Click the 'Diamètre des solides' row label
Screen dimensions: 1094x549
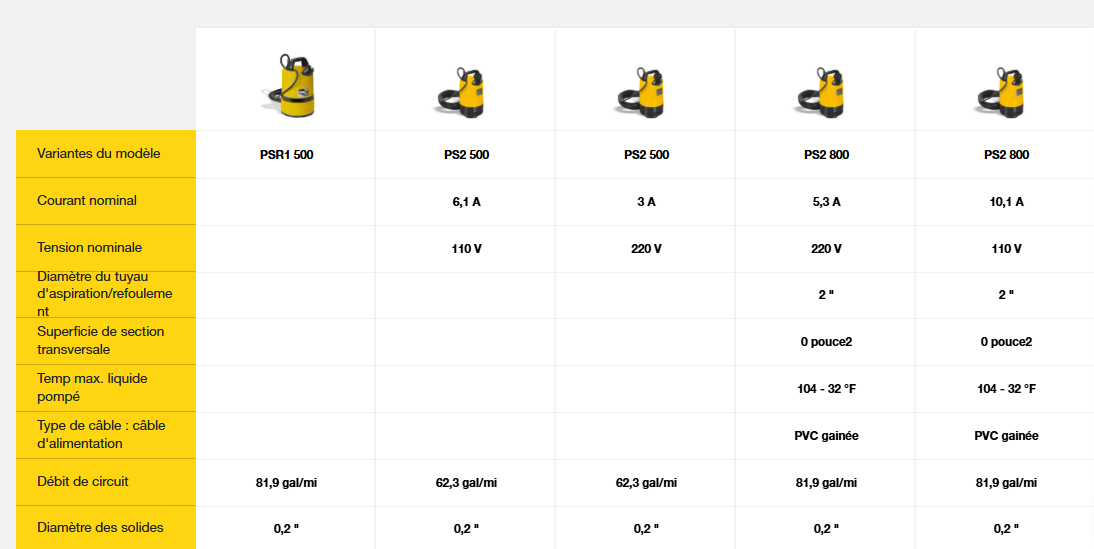click(100, 527)
